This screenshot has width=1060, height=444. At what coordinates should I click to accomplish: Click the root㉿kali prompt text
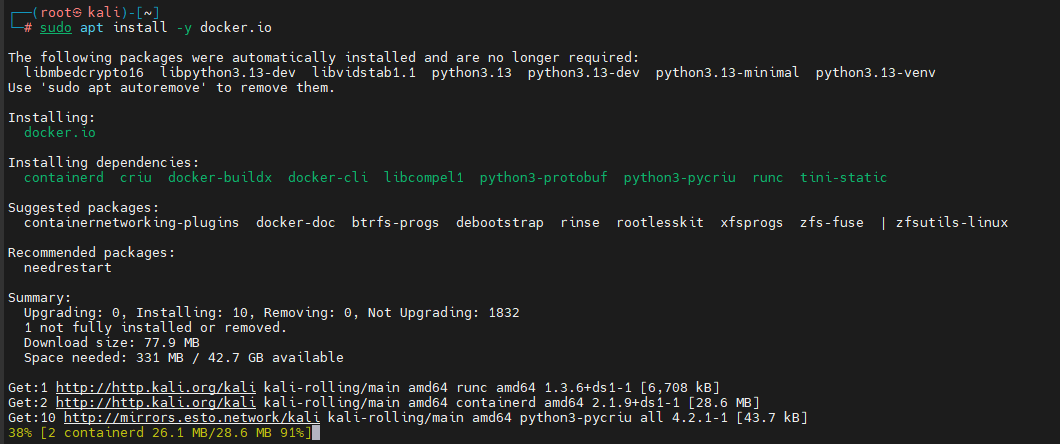coord(82,12)
